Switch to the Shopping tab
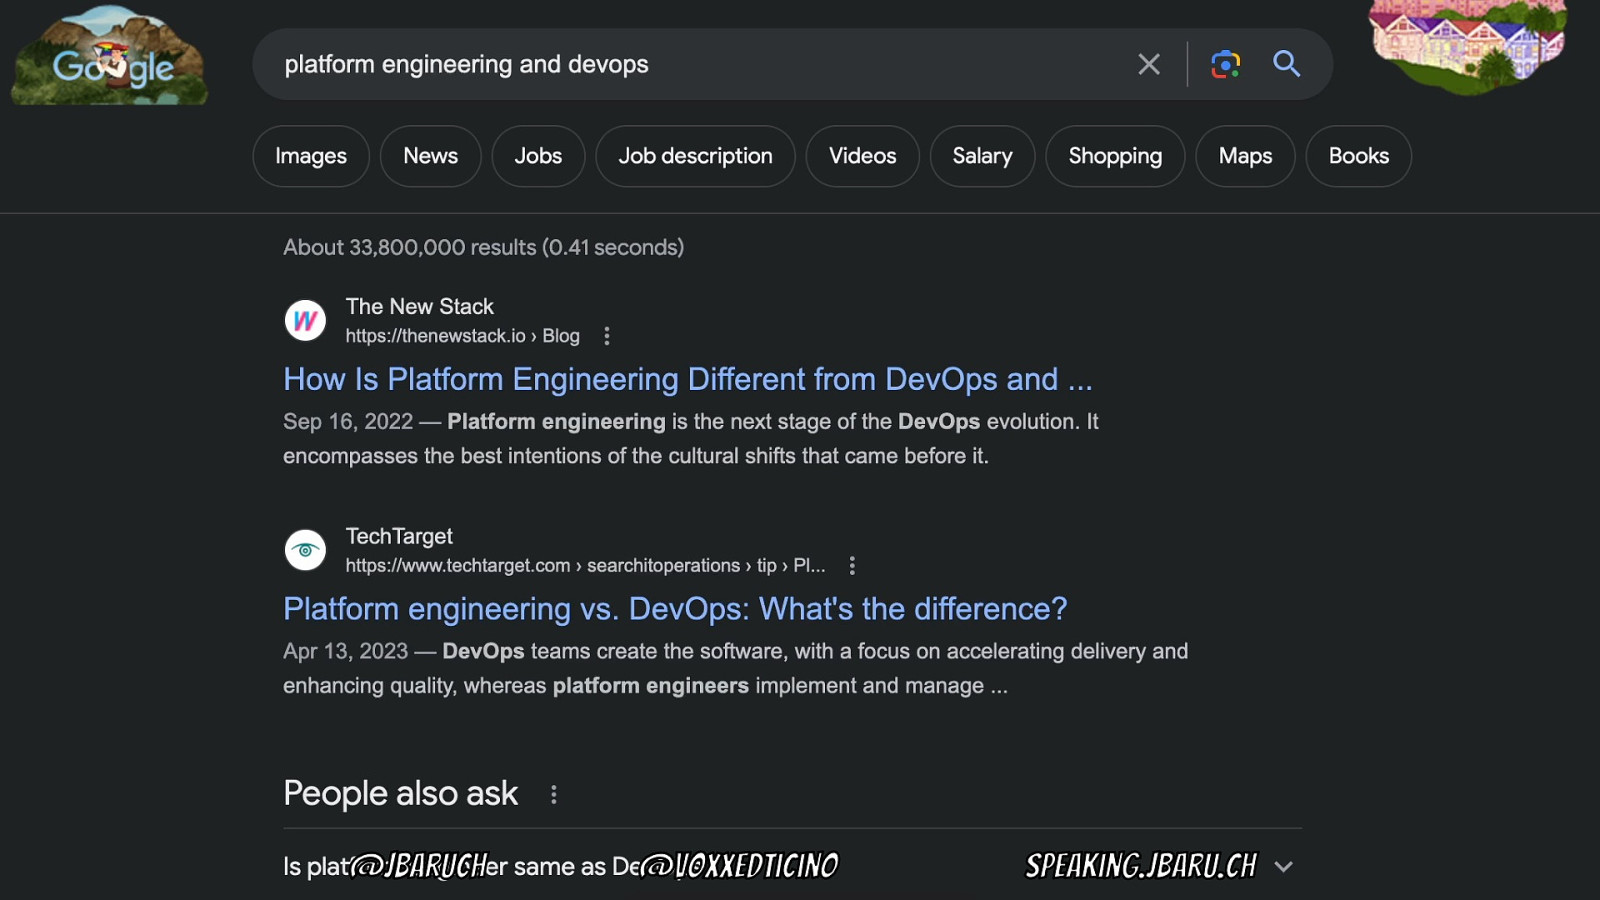Viewport: 1600px width, 900px height. (1115, 156)
